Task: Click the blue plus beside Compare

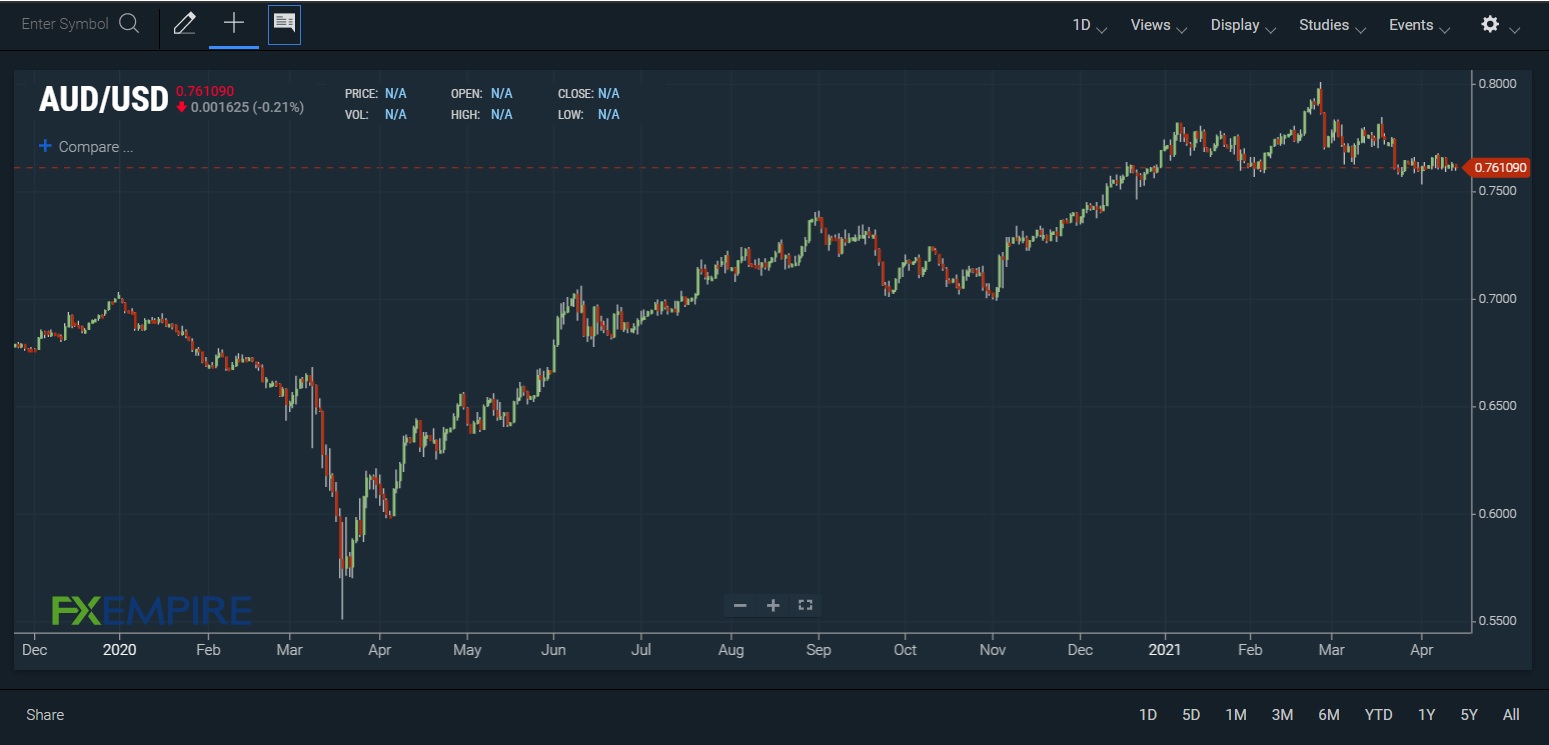Action: tap(45, 147)
